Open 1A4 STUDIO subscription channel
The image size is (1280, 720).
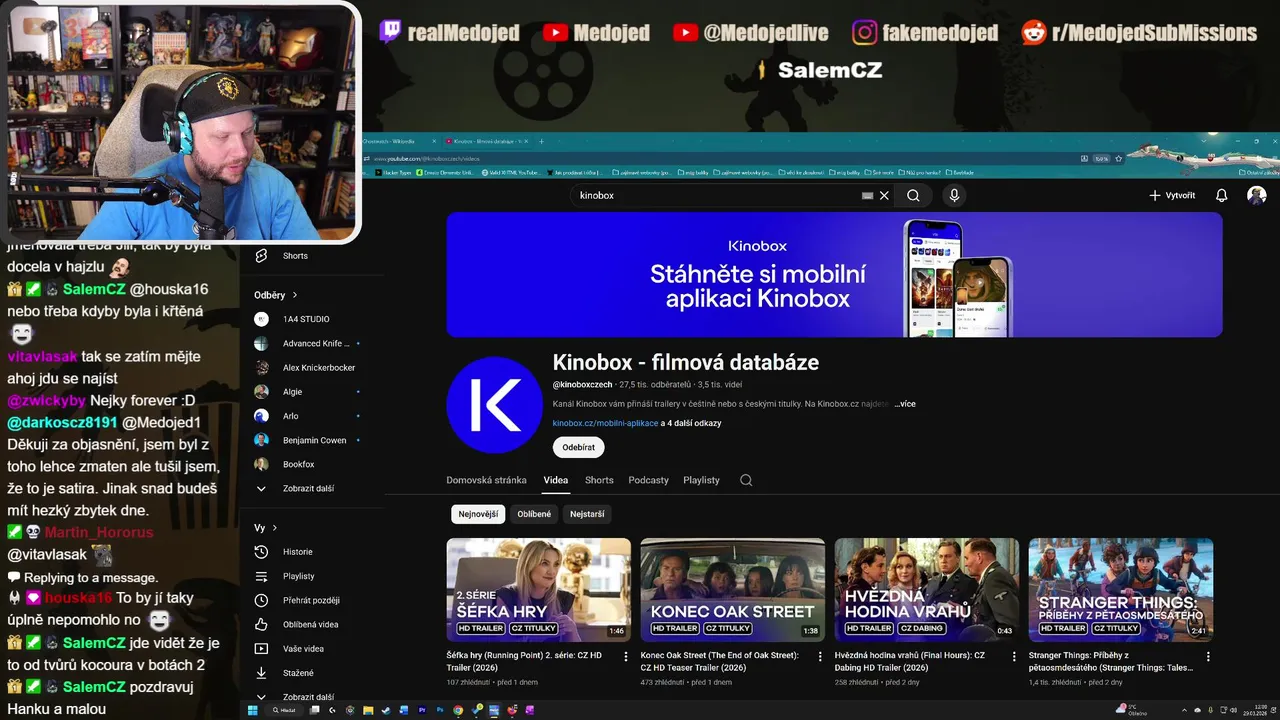click(306, 319)
